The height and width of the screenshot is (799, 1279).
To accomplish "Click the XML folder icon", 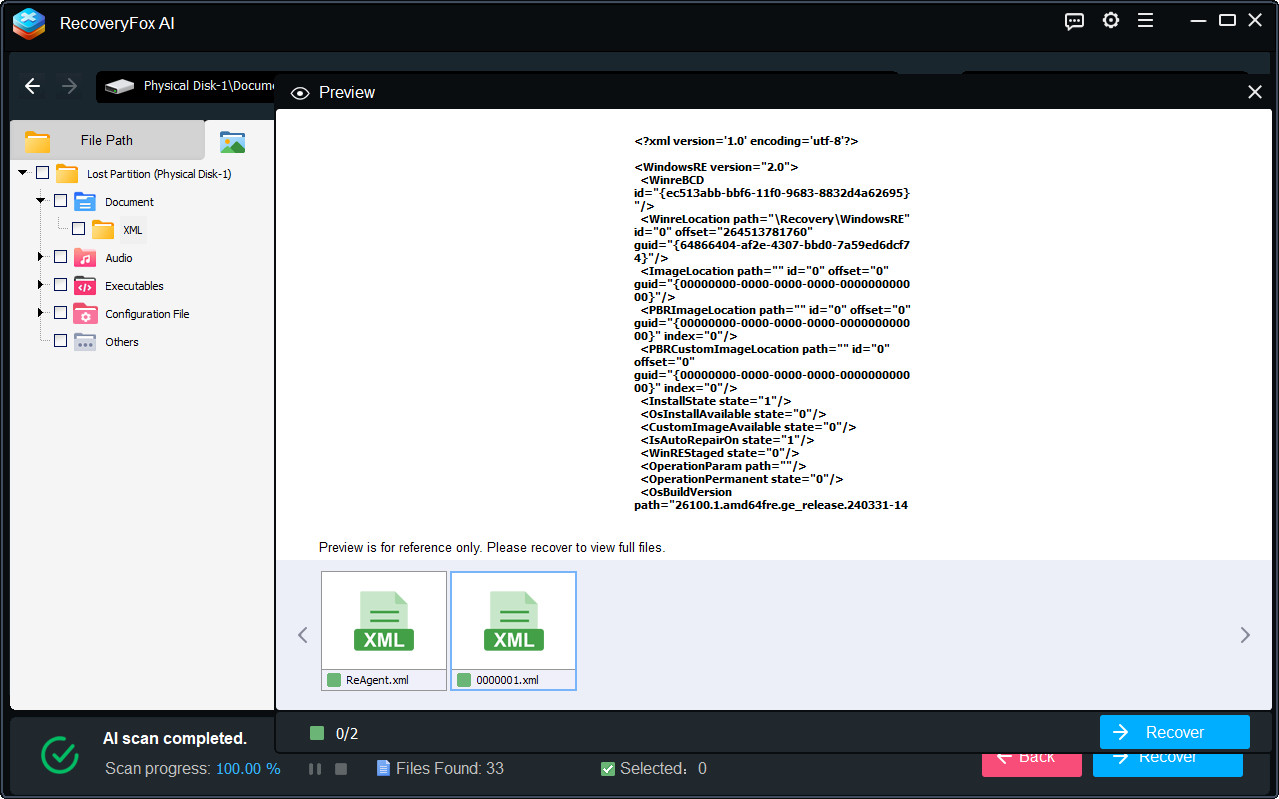I will pos(103,229).
